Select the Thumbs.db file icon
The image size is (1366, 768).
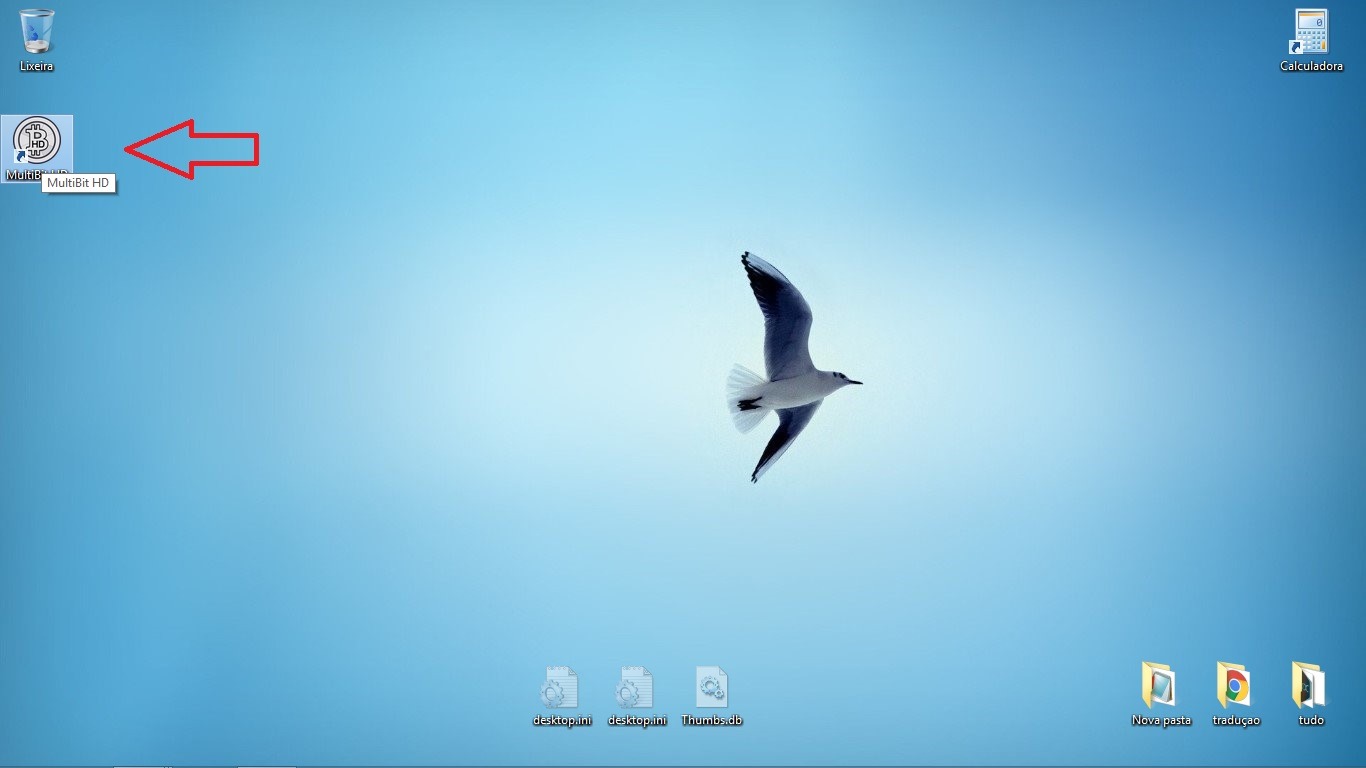click(x=712, y=688)
